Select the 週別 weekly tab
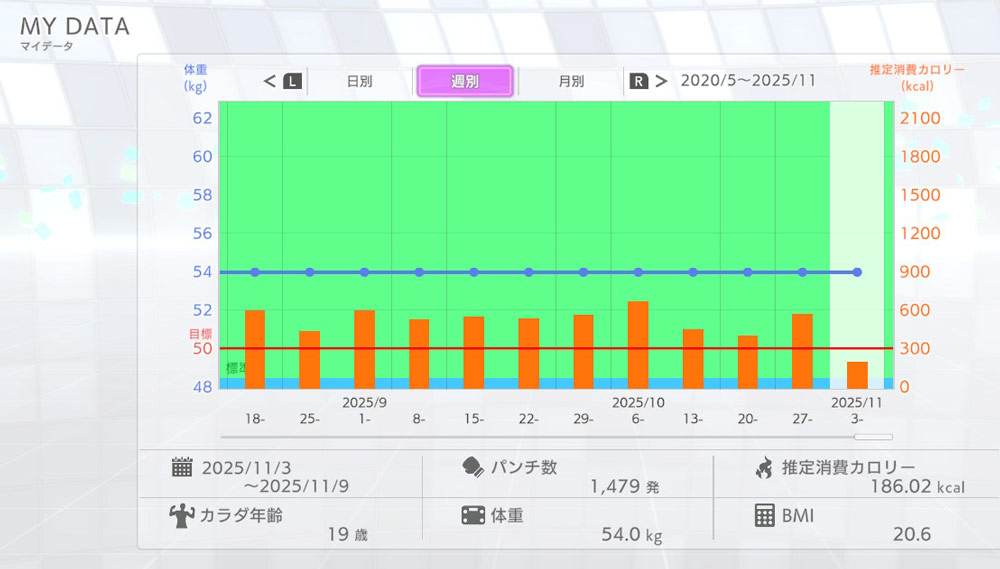Screen dimensions: 1000x569 click(465, 82)
